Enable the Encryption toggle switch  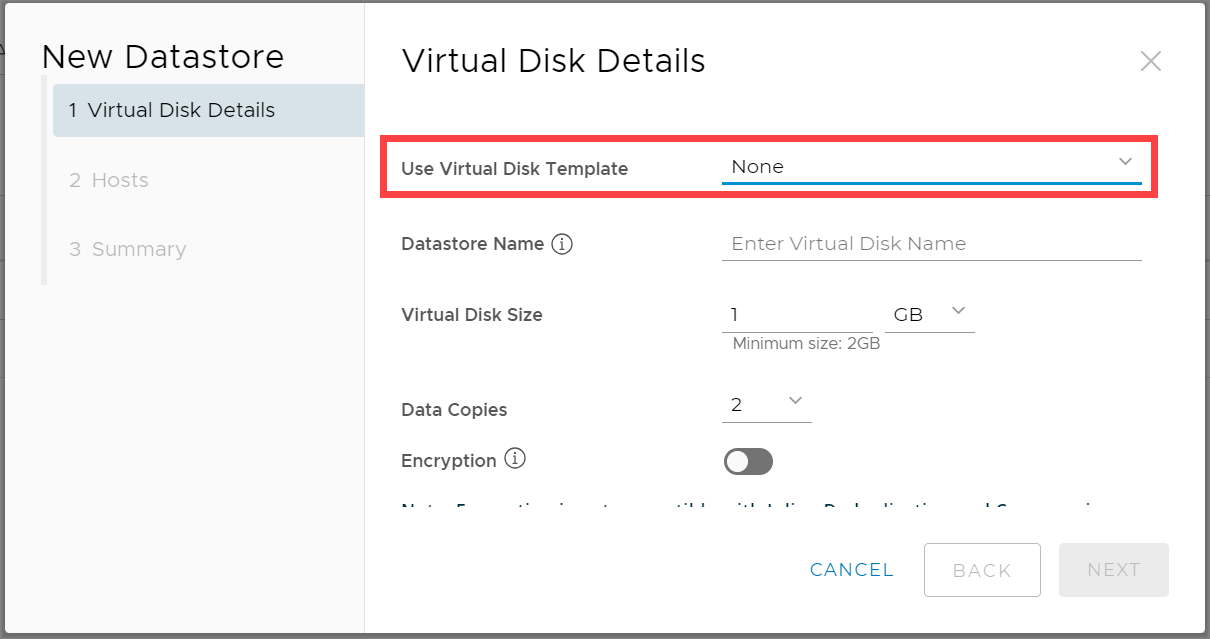[x=748, y=461]
